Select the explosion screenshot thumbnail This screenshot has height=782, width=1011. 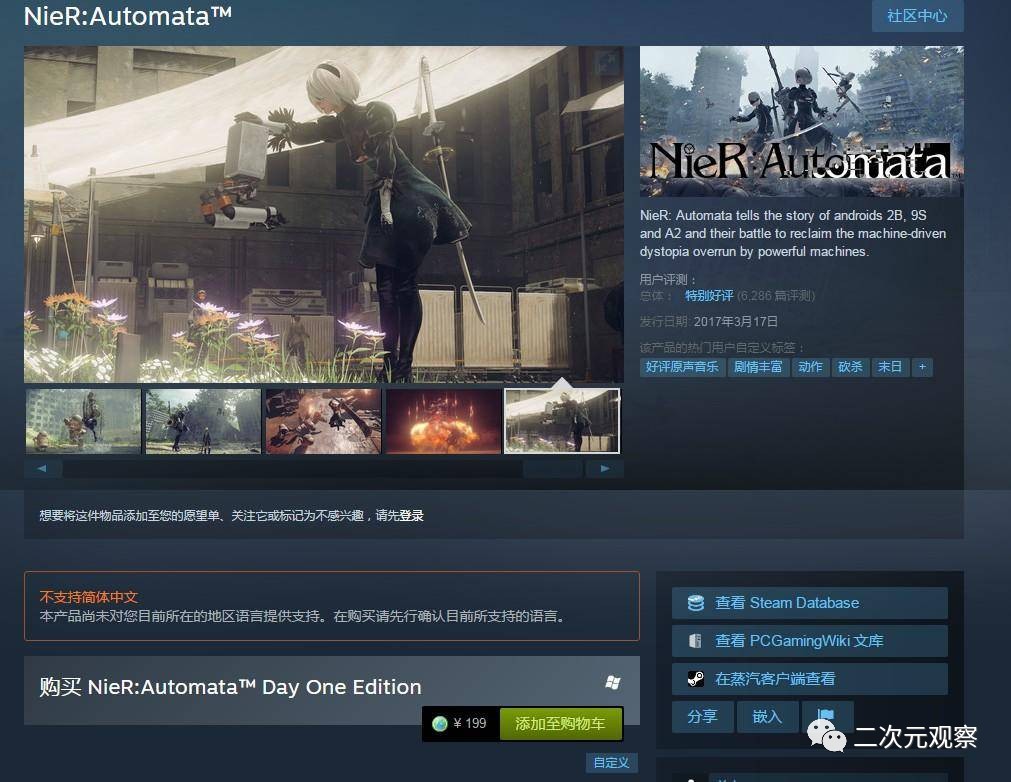click(x=443, y=420)
